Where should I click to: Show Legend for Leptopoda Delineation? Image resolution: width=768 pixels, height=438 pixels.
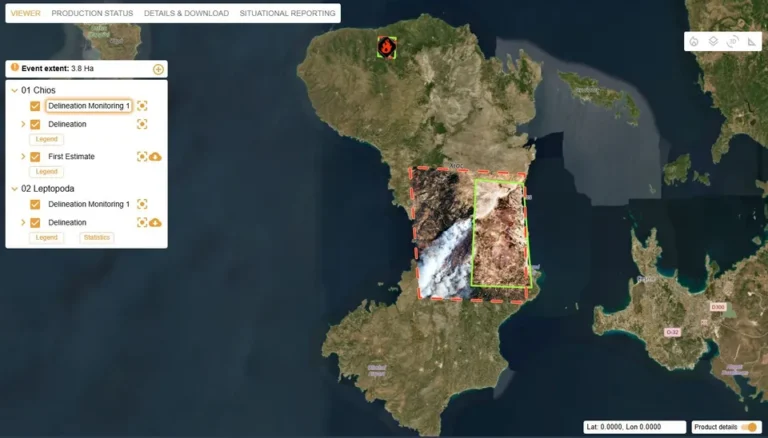click(x=47, y=238)
